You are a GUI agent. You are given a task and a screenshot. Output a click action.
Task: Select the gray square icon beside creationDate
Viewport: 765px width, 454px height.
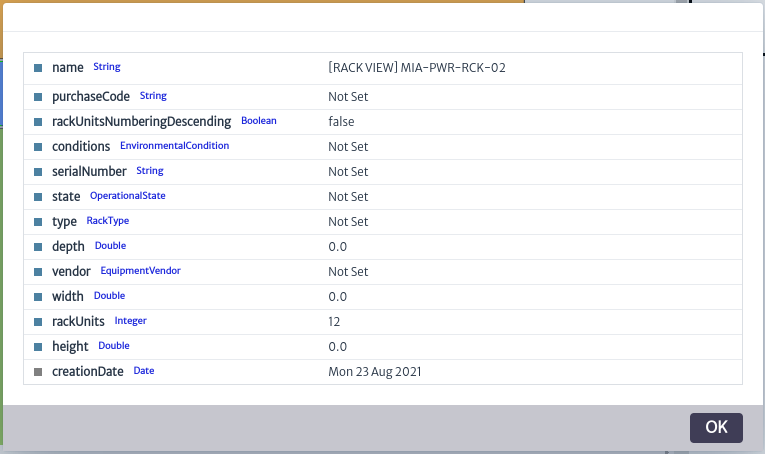pyautogui.click(x=38, y=372)
